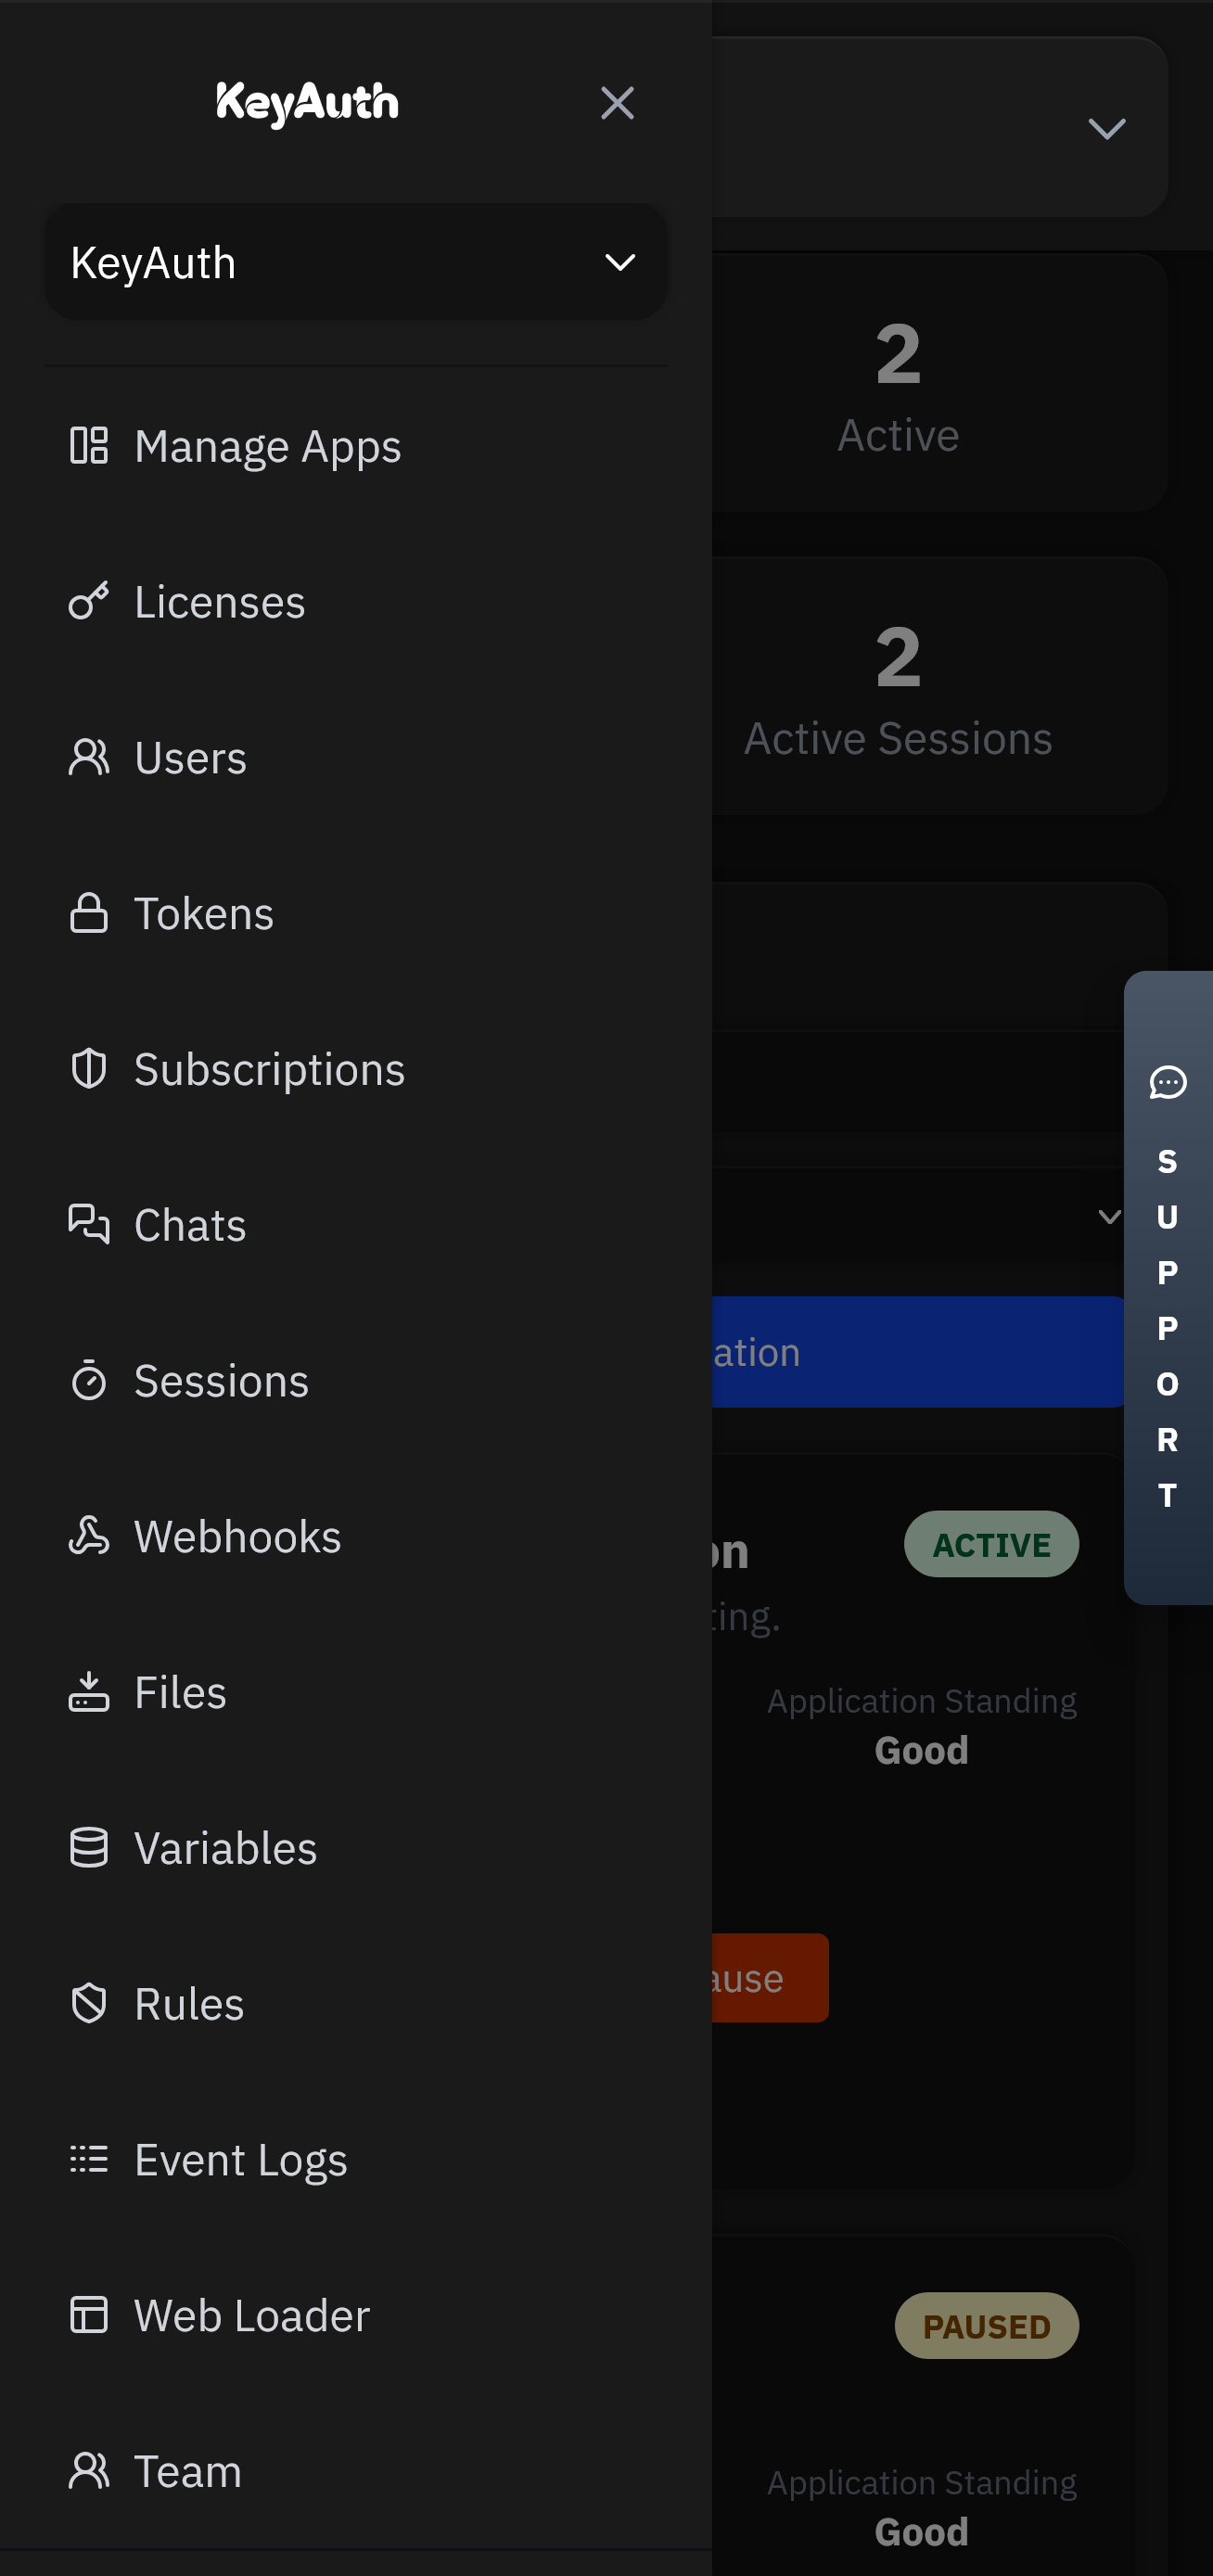The width and height of the screenshot is (1213, 2576).
Task: Click the download tray icon for Files
Action: [89, 1692]
